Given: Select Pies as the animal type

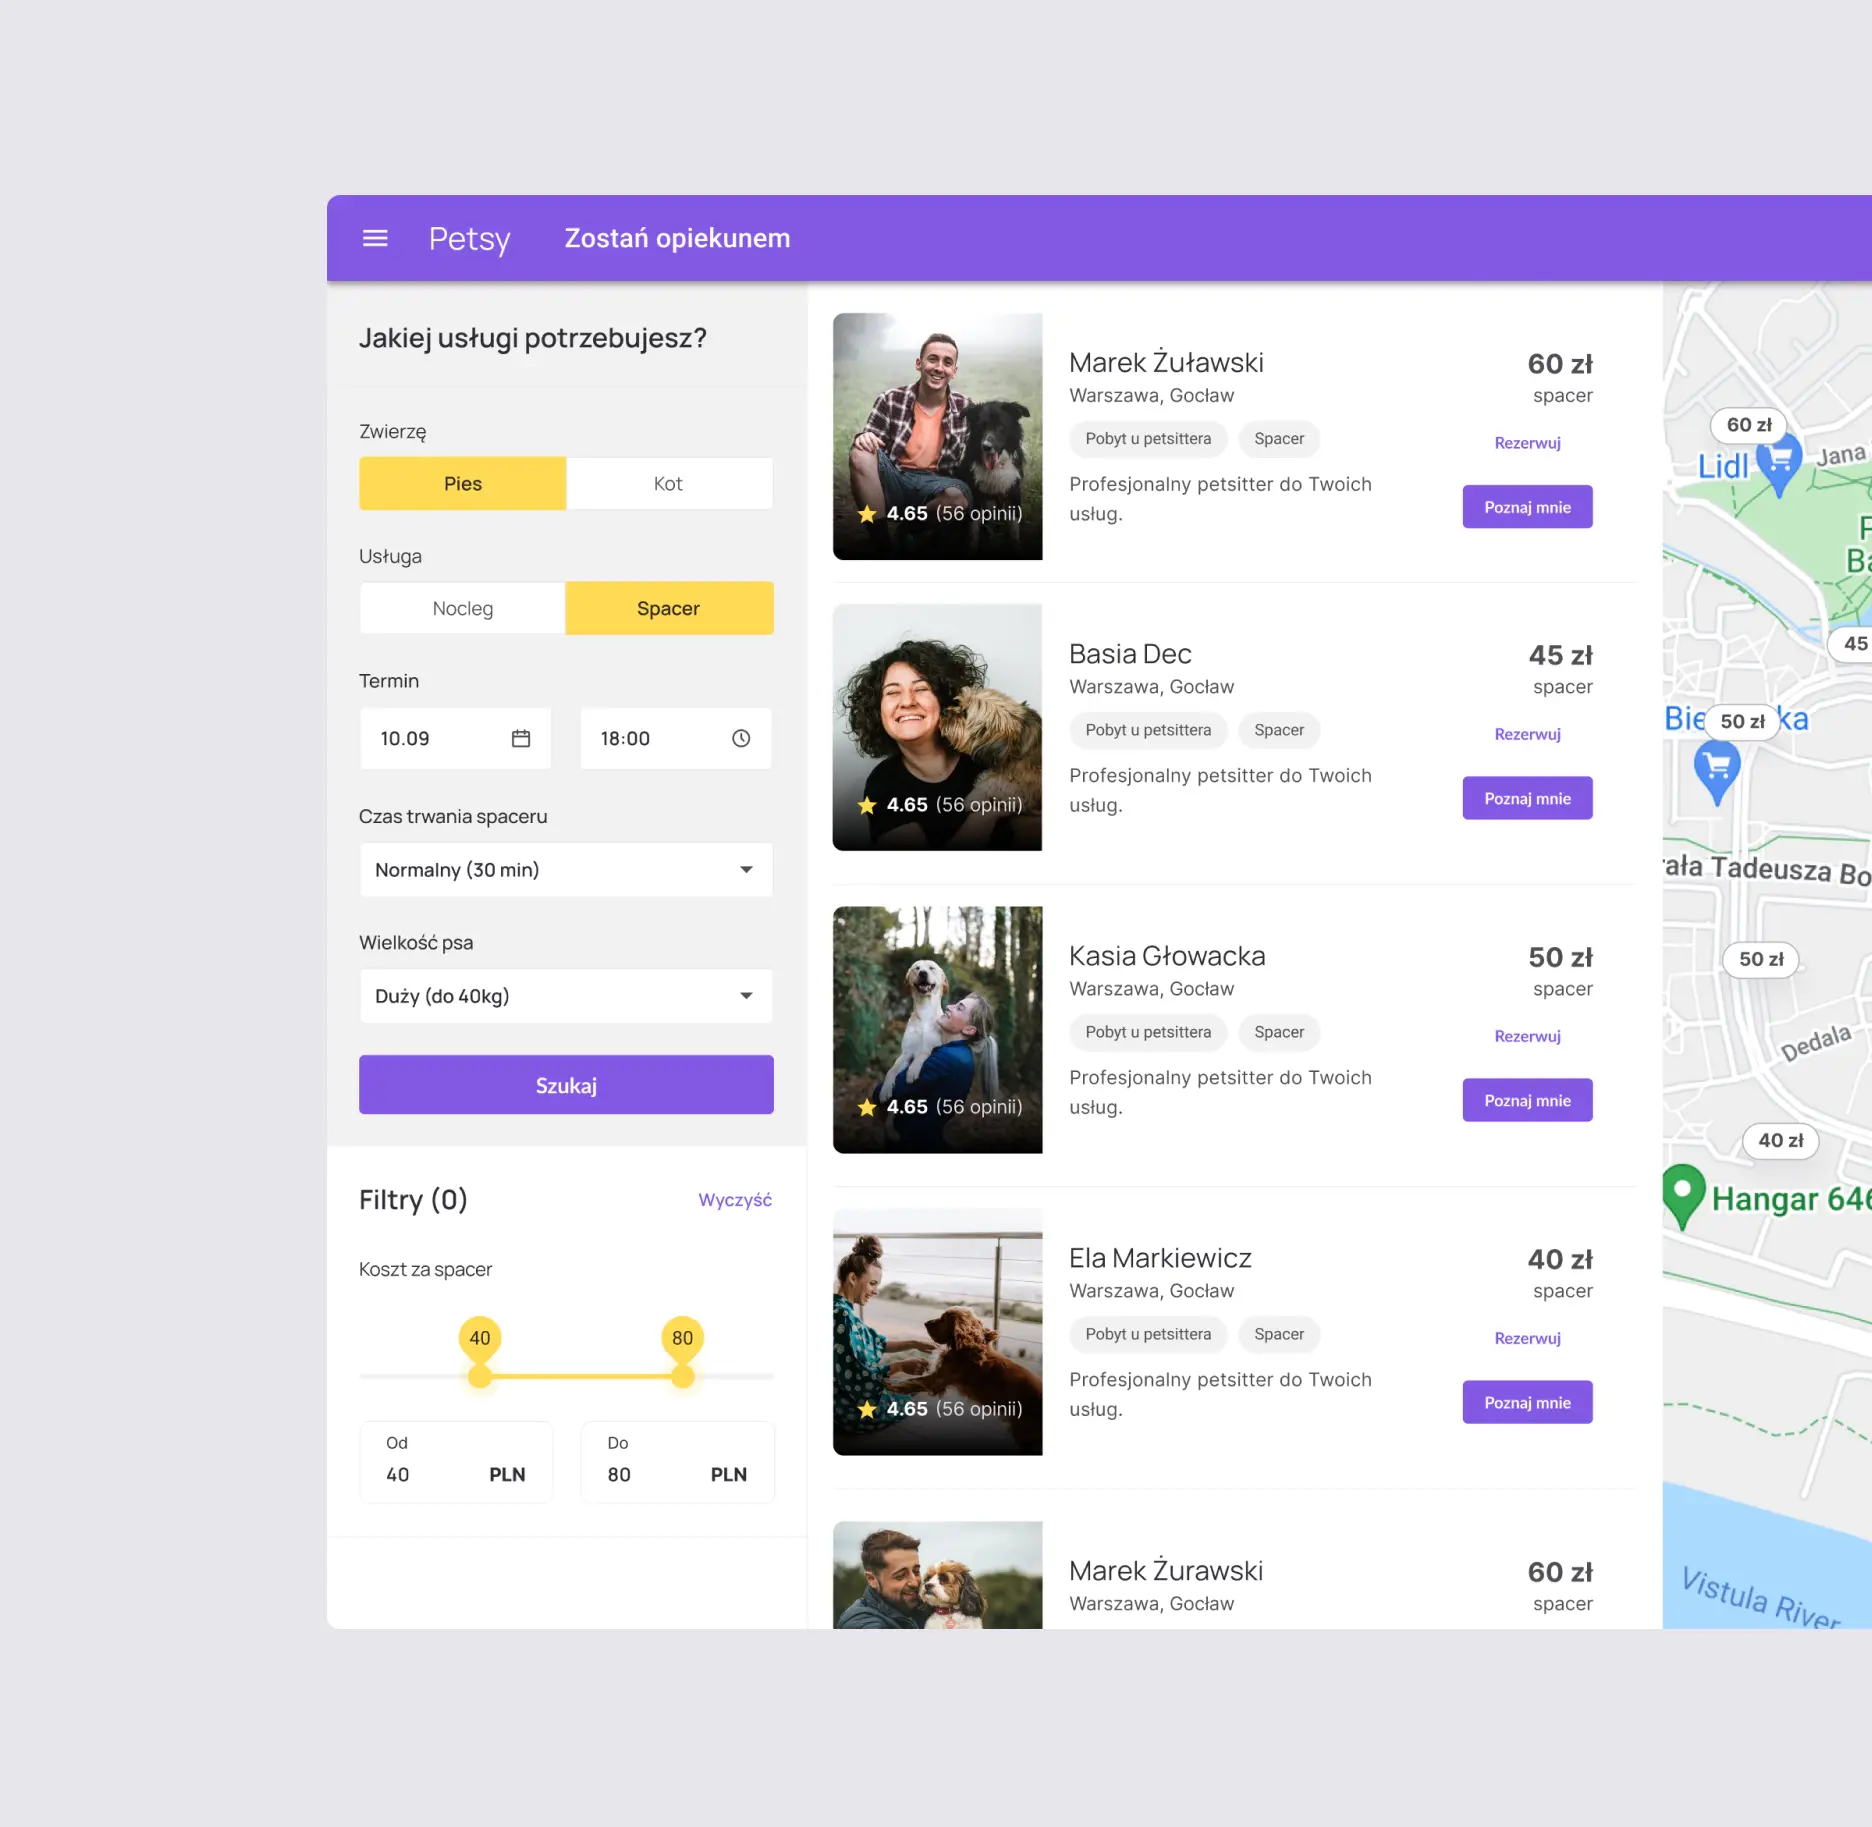Looking at the screenshot, I should (x=463, y=484).
